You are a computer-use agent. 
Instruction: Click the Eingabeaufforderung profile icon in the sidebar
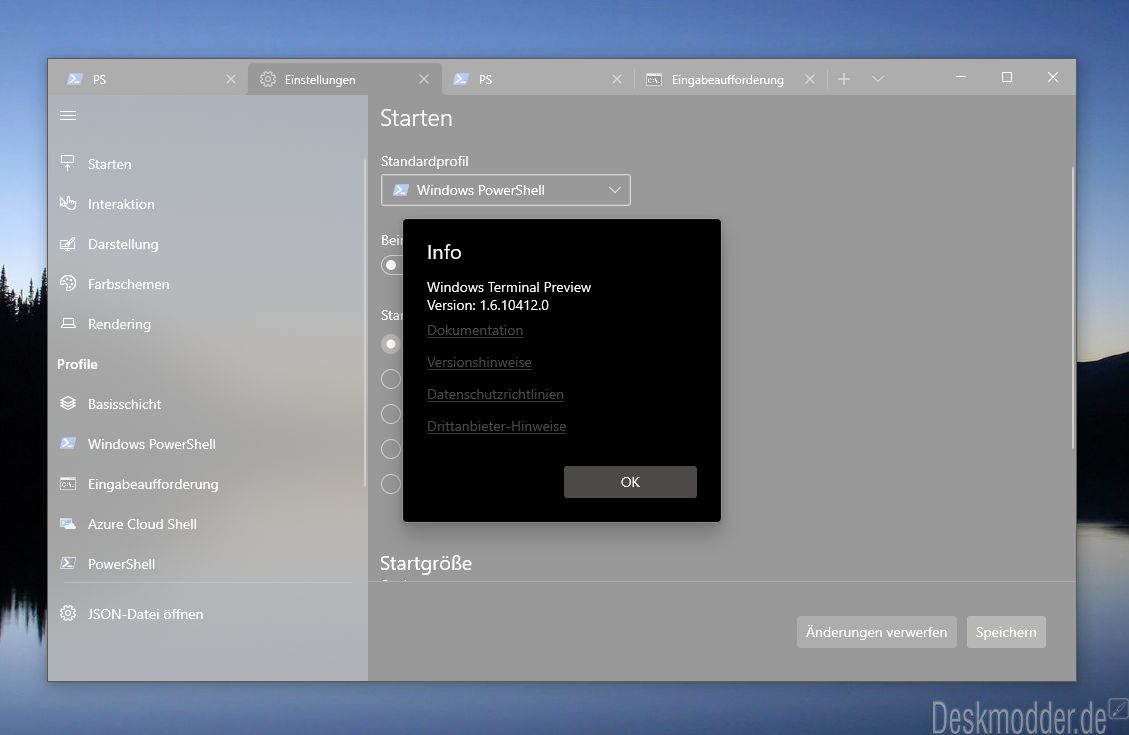pyautogui.click(x=68, y=484)
